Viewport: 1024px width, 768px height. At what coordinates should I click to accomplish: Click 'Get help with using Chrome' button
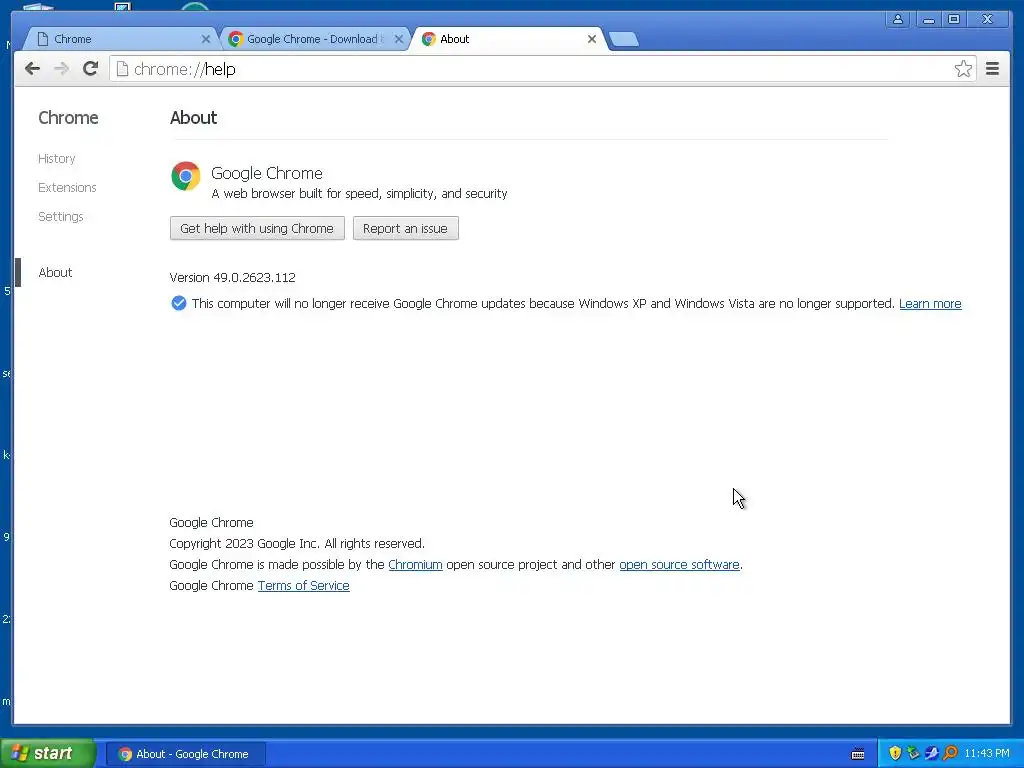coord(257,229)
